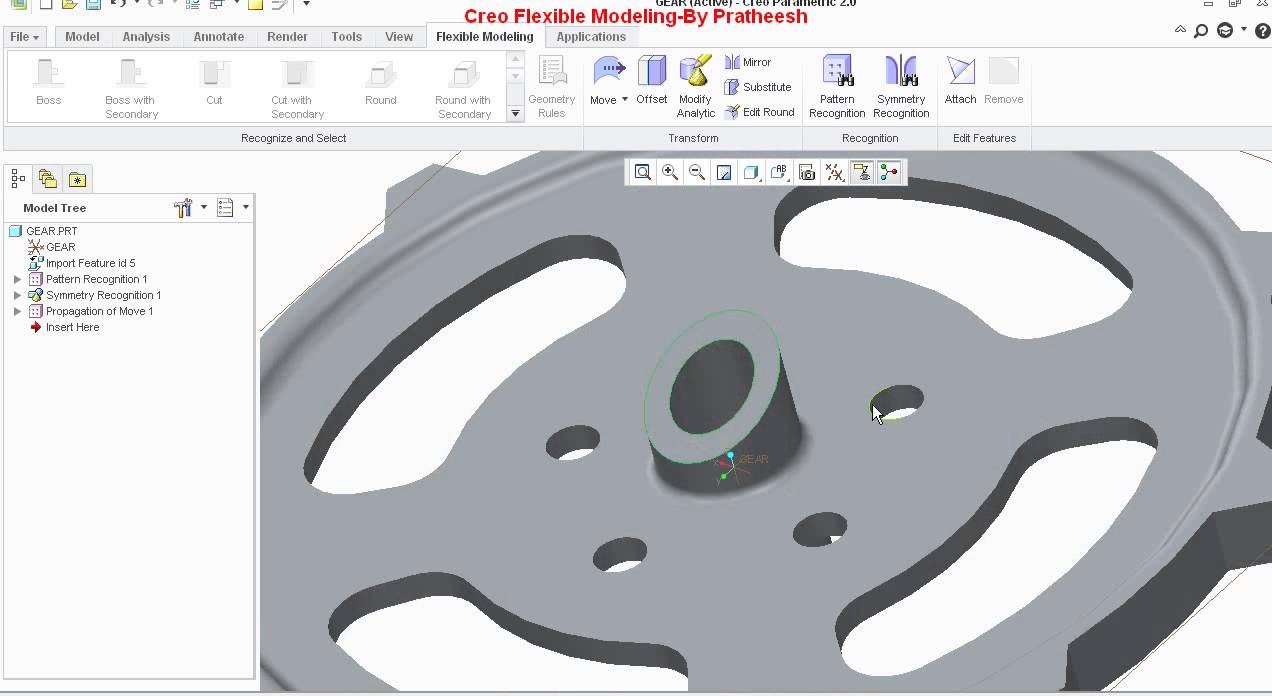Expand Symmetry Recognition 1 tree node
Viewport: 1272px width, 696px height.
tap(17, 295)
